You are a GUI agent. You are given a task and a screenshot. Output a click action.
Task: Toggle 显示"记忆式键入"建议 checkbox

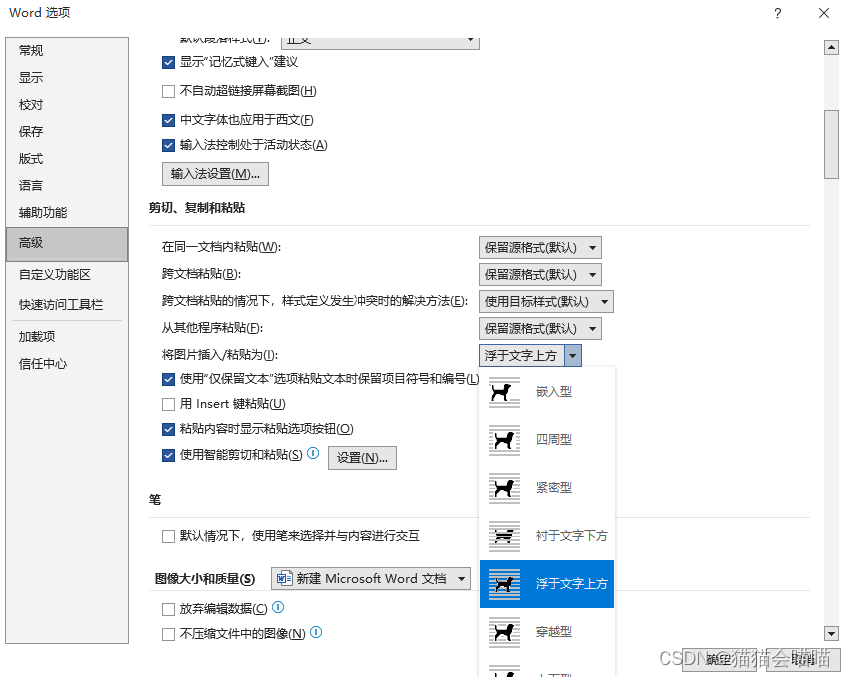tap(168, 63)
